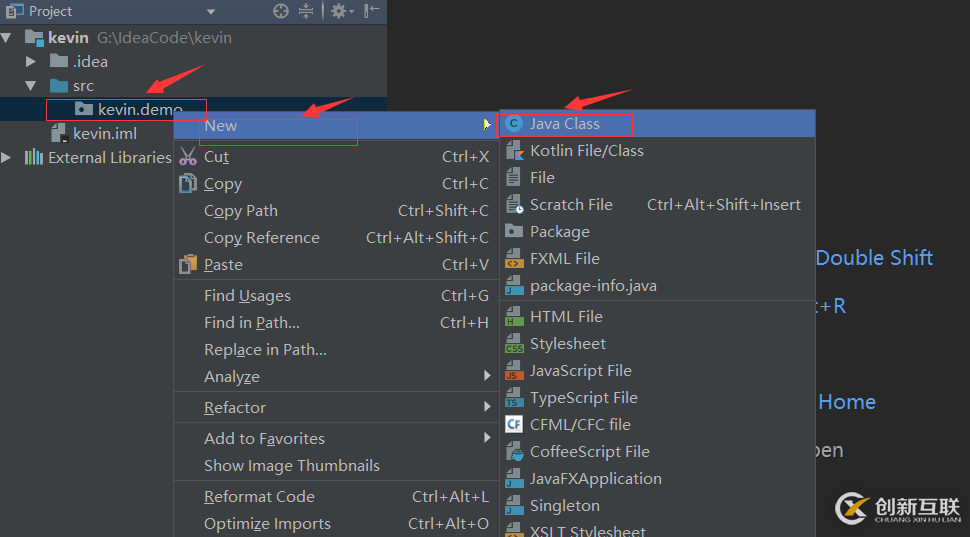The height and width of the screenshot is (537, 970).
Task: Open Add to Favorites submenu arrow
Action: [487, 438]
